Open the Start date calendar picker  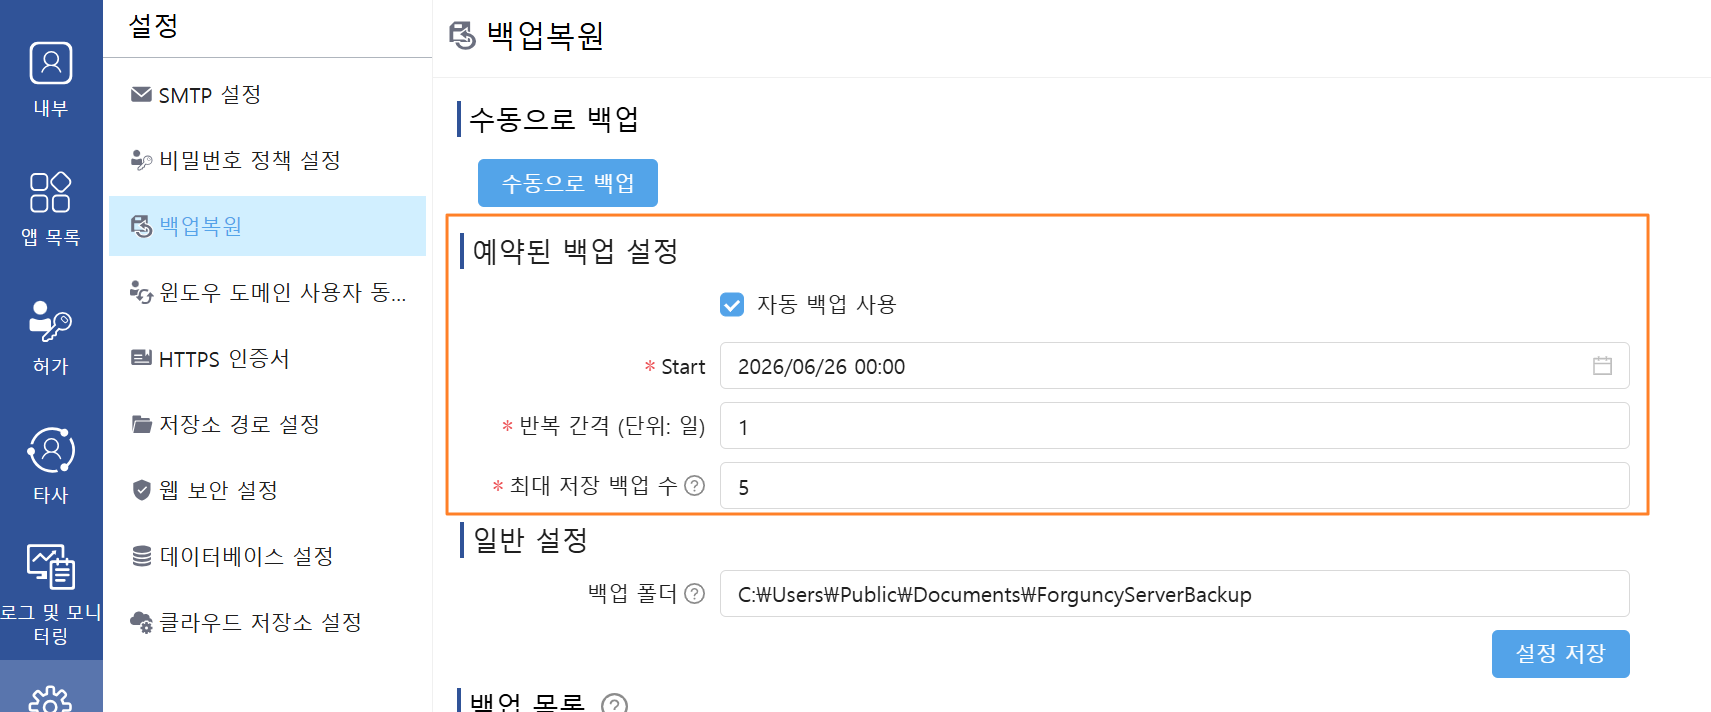pyautogui.click(x=1602, y=366)
